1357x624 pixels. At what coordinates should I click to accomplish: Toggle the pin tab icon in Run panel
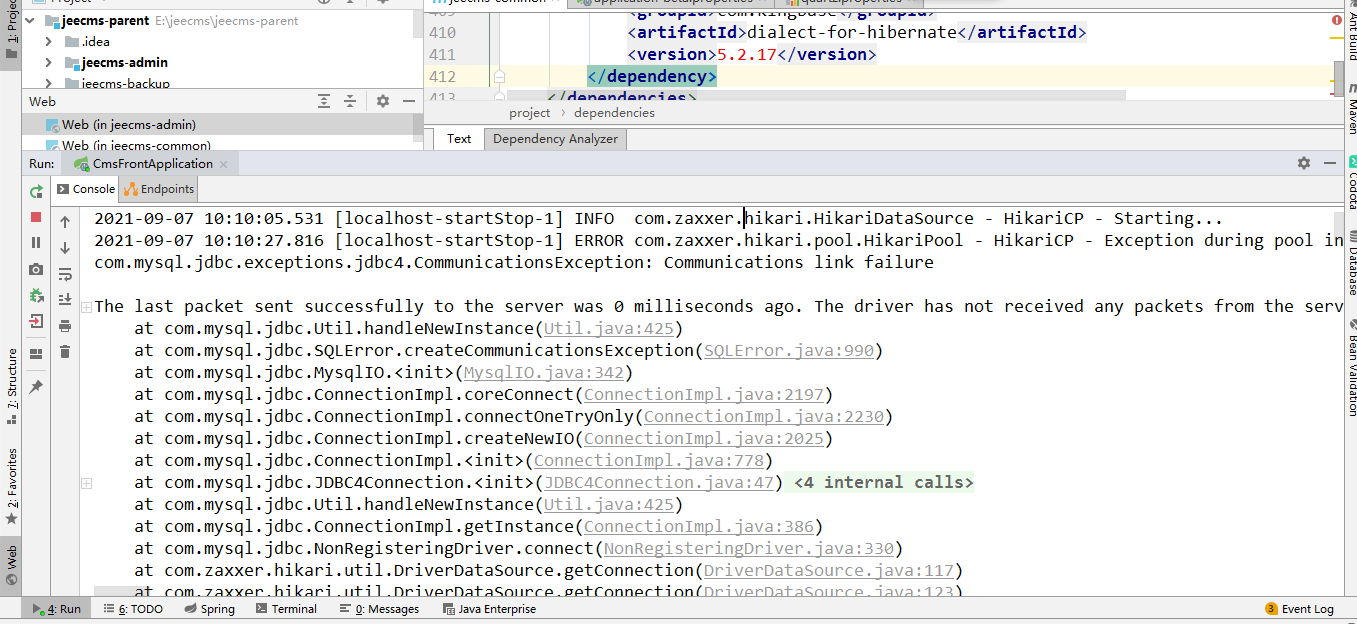click(x=36, y=386)
